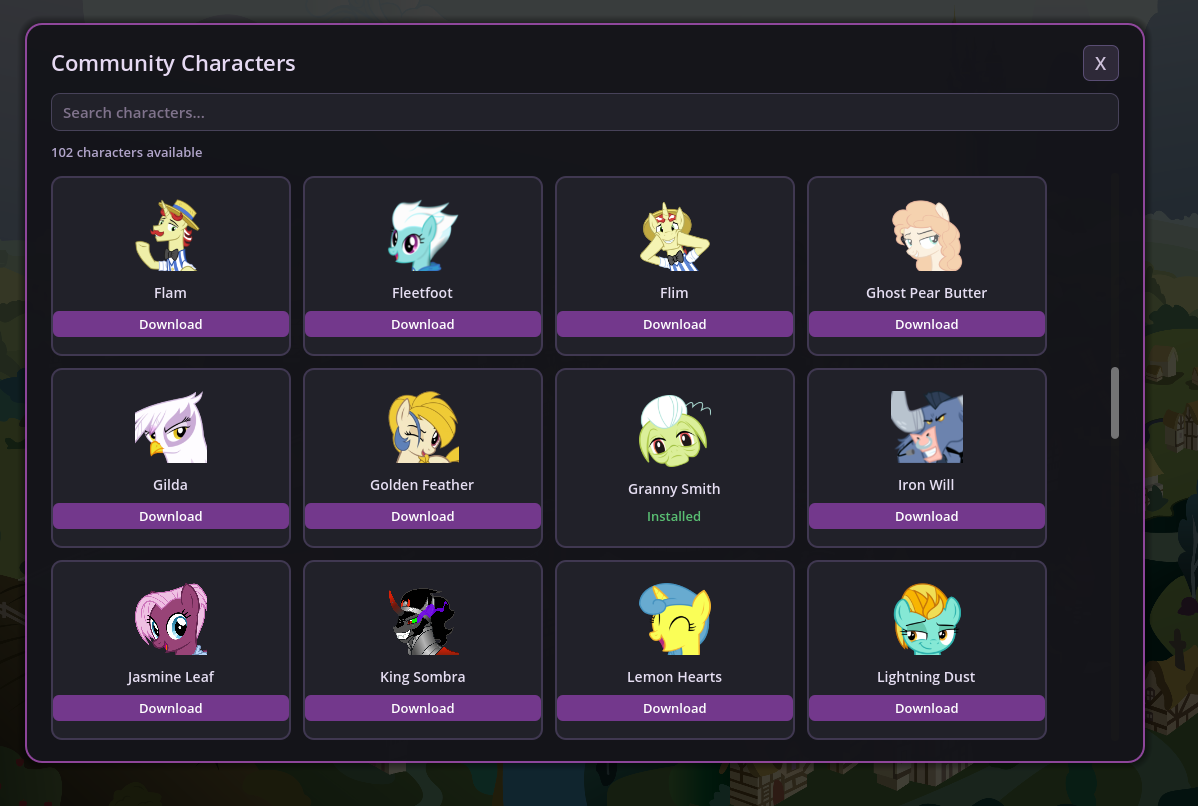
Task: Click Lemon Hearts portrait
Action: pos(675,619)
